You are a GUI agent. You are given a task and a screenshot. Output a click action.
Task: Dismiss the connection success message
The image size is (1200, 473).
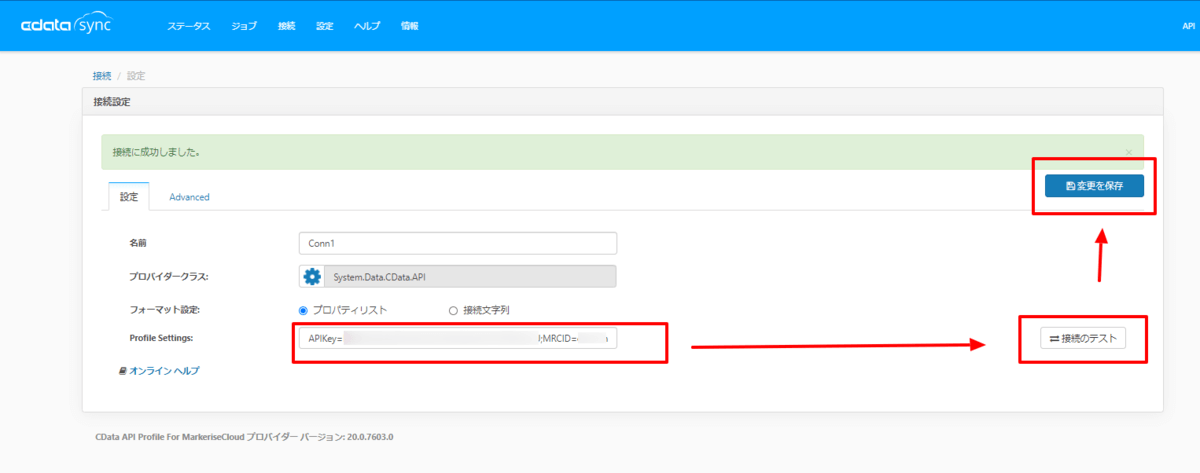(1129, 152)
